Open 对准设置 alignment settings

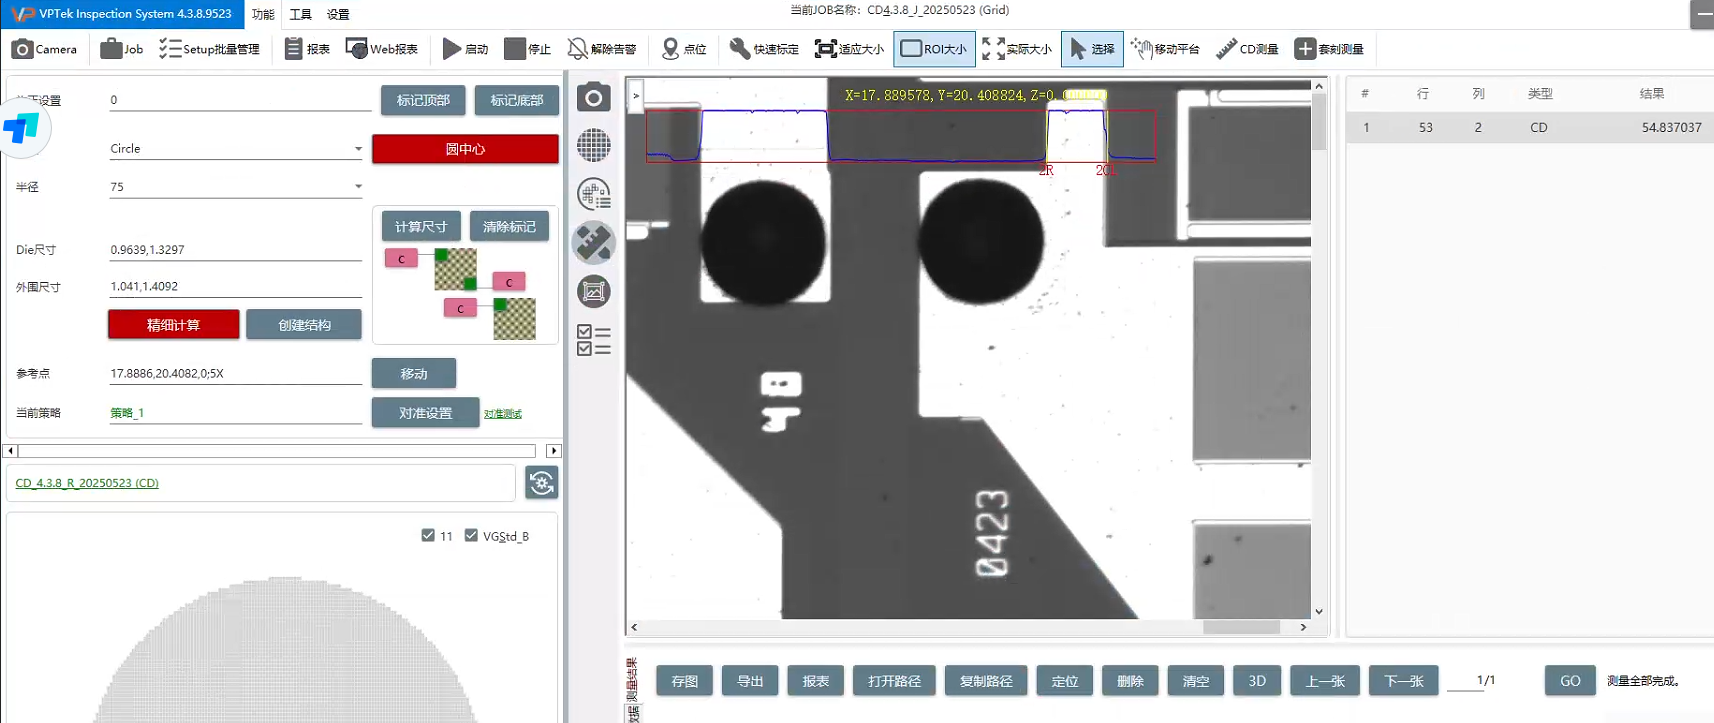pos(425,412)
